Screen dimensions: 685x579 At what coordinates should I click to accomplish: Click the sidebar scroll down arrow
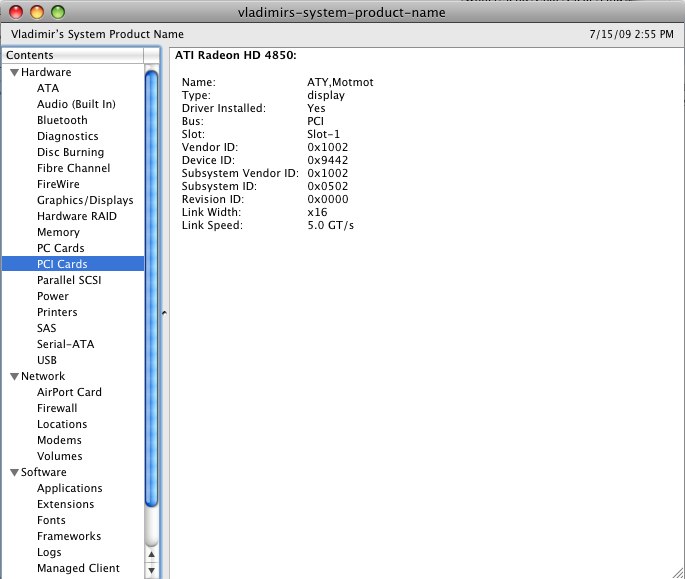pyautogui.click(x=152, y=570)
